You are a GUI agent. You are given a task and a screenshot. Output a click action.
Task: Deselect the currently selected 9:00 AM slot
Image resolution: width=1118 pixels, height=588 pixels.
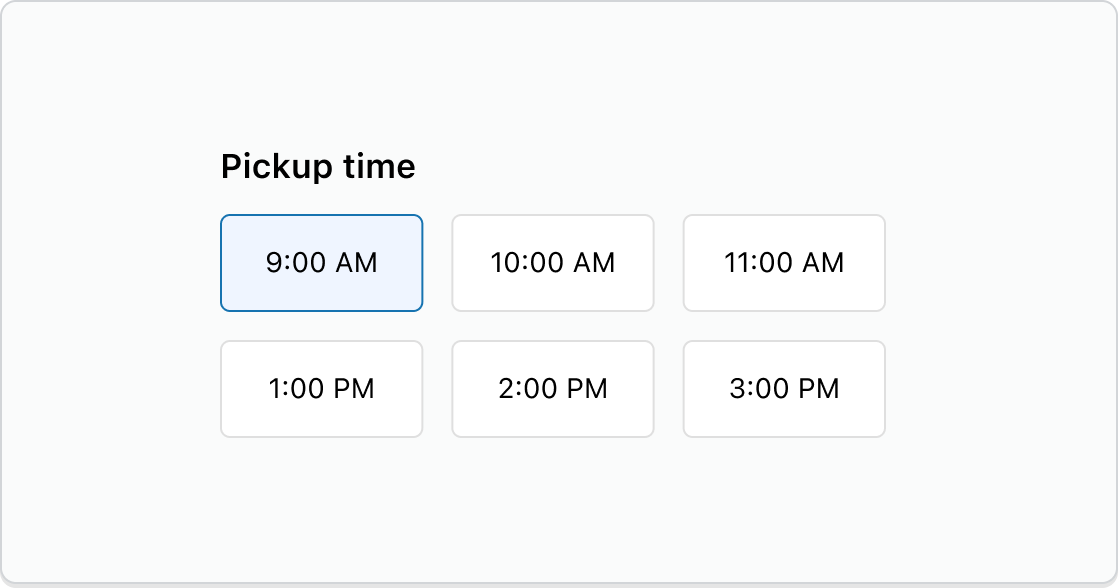[x=322, y=263]
